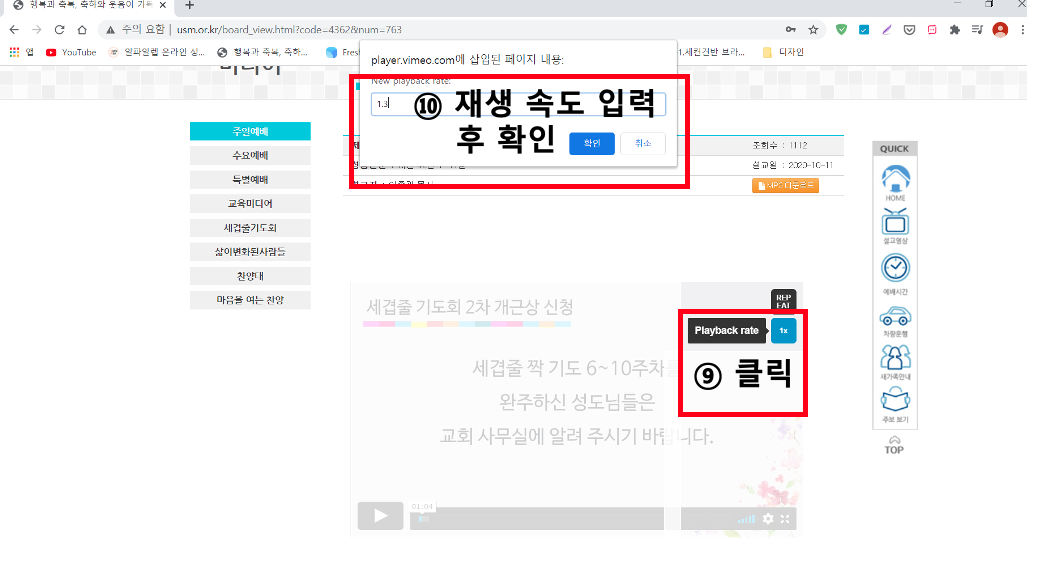Screen dimensions: 1038x582
Task: Go forward in browser history
Action: coord(37,30)
